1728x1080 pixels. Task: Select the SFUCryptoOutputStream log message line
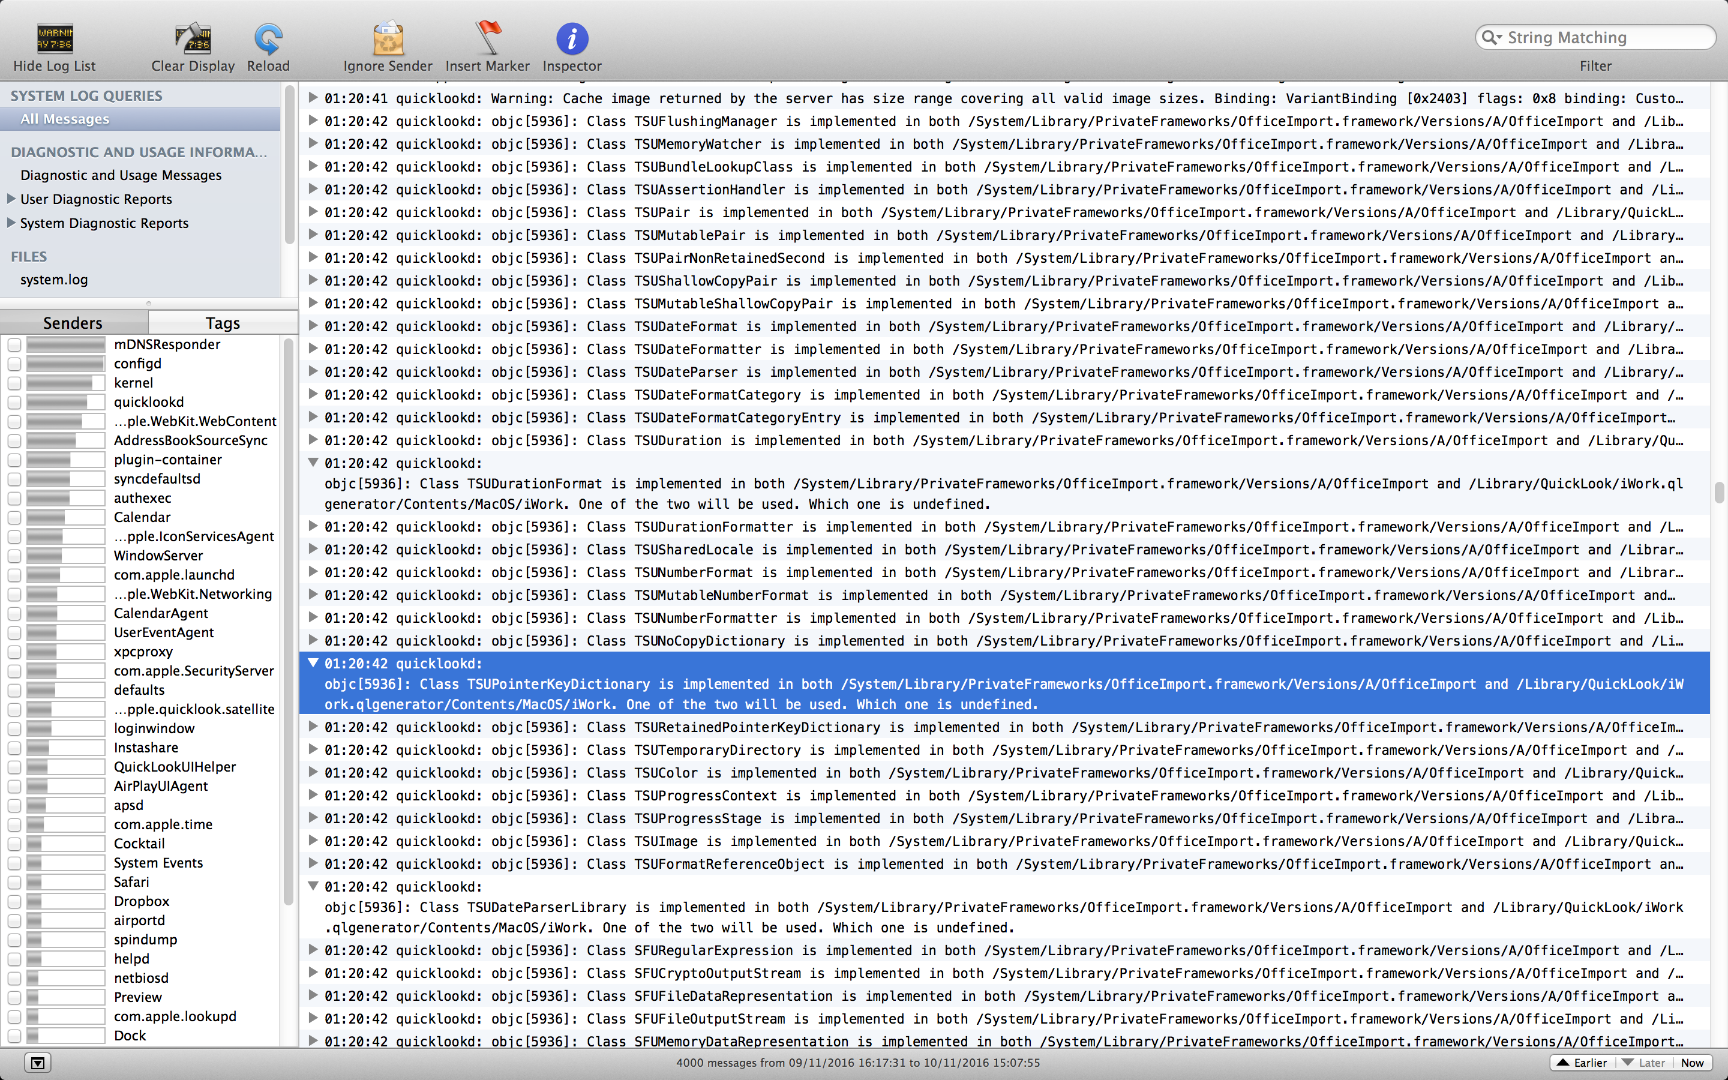pos(1003,974)
